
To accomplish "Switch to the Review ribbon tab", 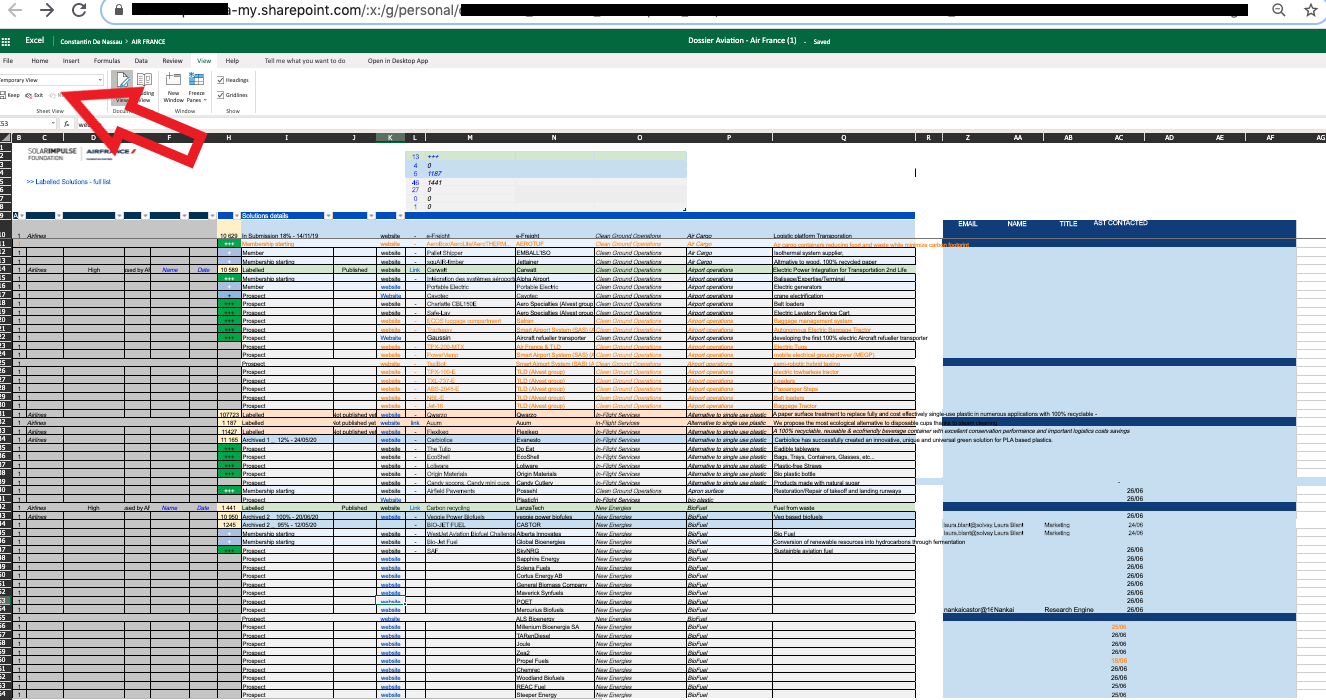I will coord(172,61).
